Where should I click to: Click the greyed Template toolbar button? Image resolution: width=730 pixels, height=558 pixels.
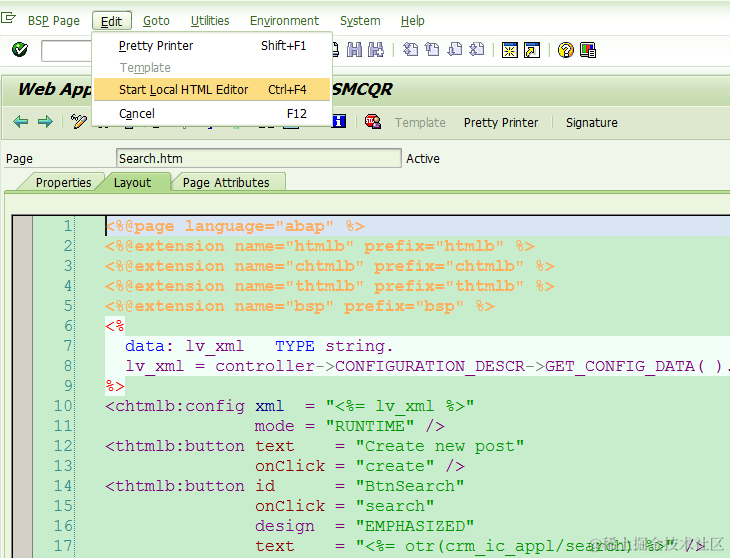[x=420, y=122]
